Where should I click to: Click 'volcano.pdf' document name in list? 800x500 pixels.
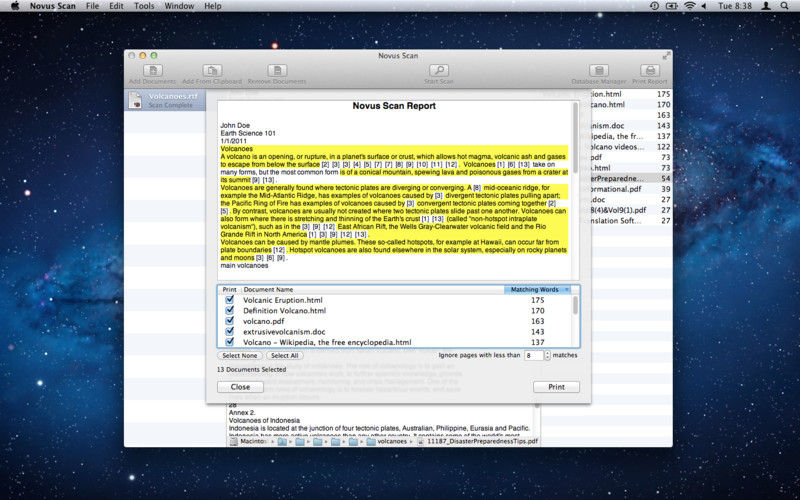tap(263, 321)
